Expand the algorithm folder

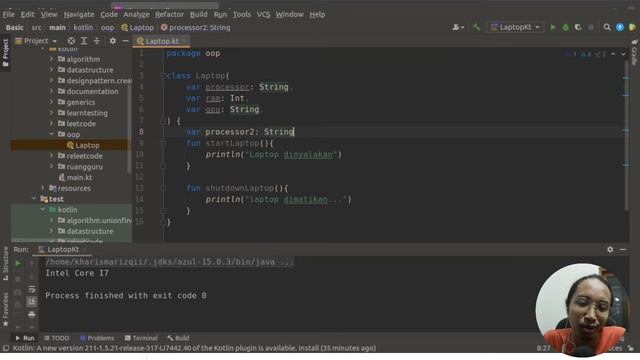[51, 59]
